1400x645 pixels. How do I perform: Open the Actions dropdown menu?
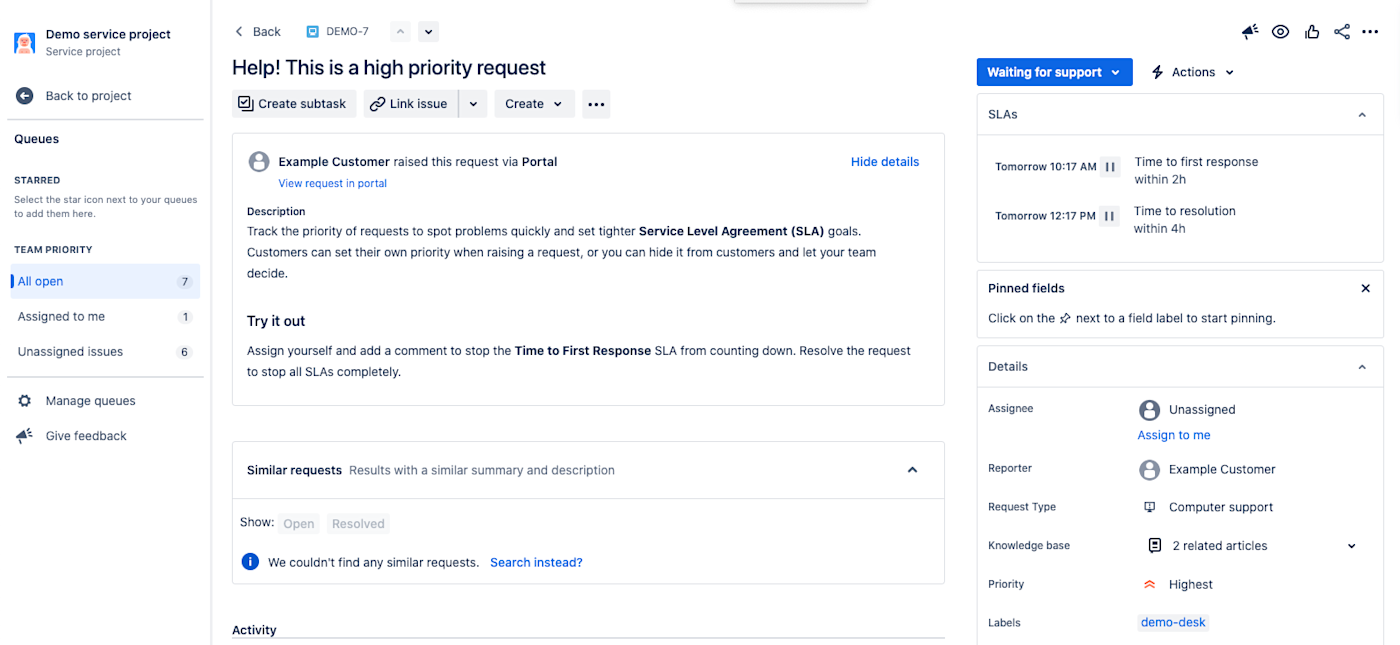(1193, 72)
